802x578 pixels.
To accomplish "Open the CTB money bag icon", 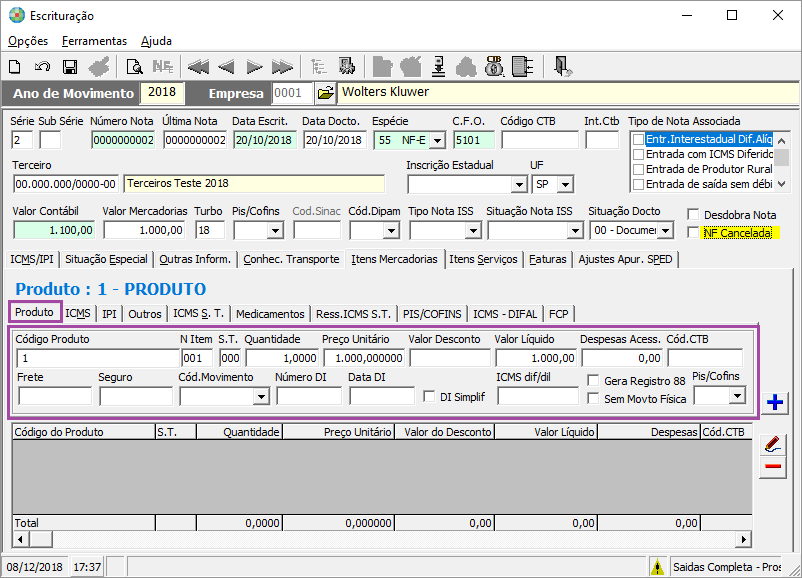I will [x=494, y=66].
